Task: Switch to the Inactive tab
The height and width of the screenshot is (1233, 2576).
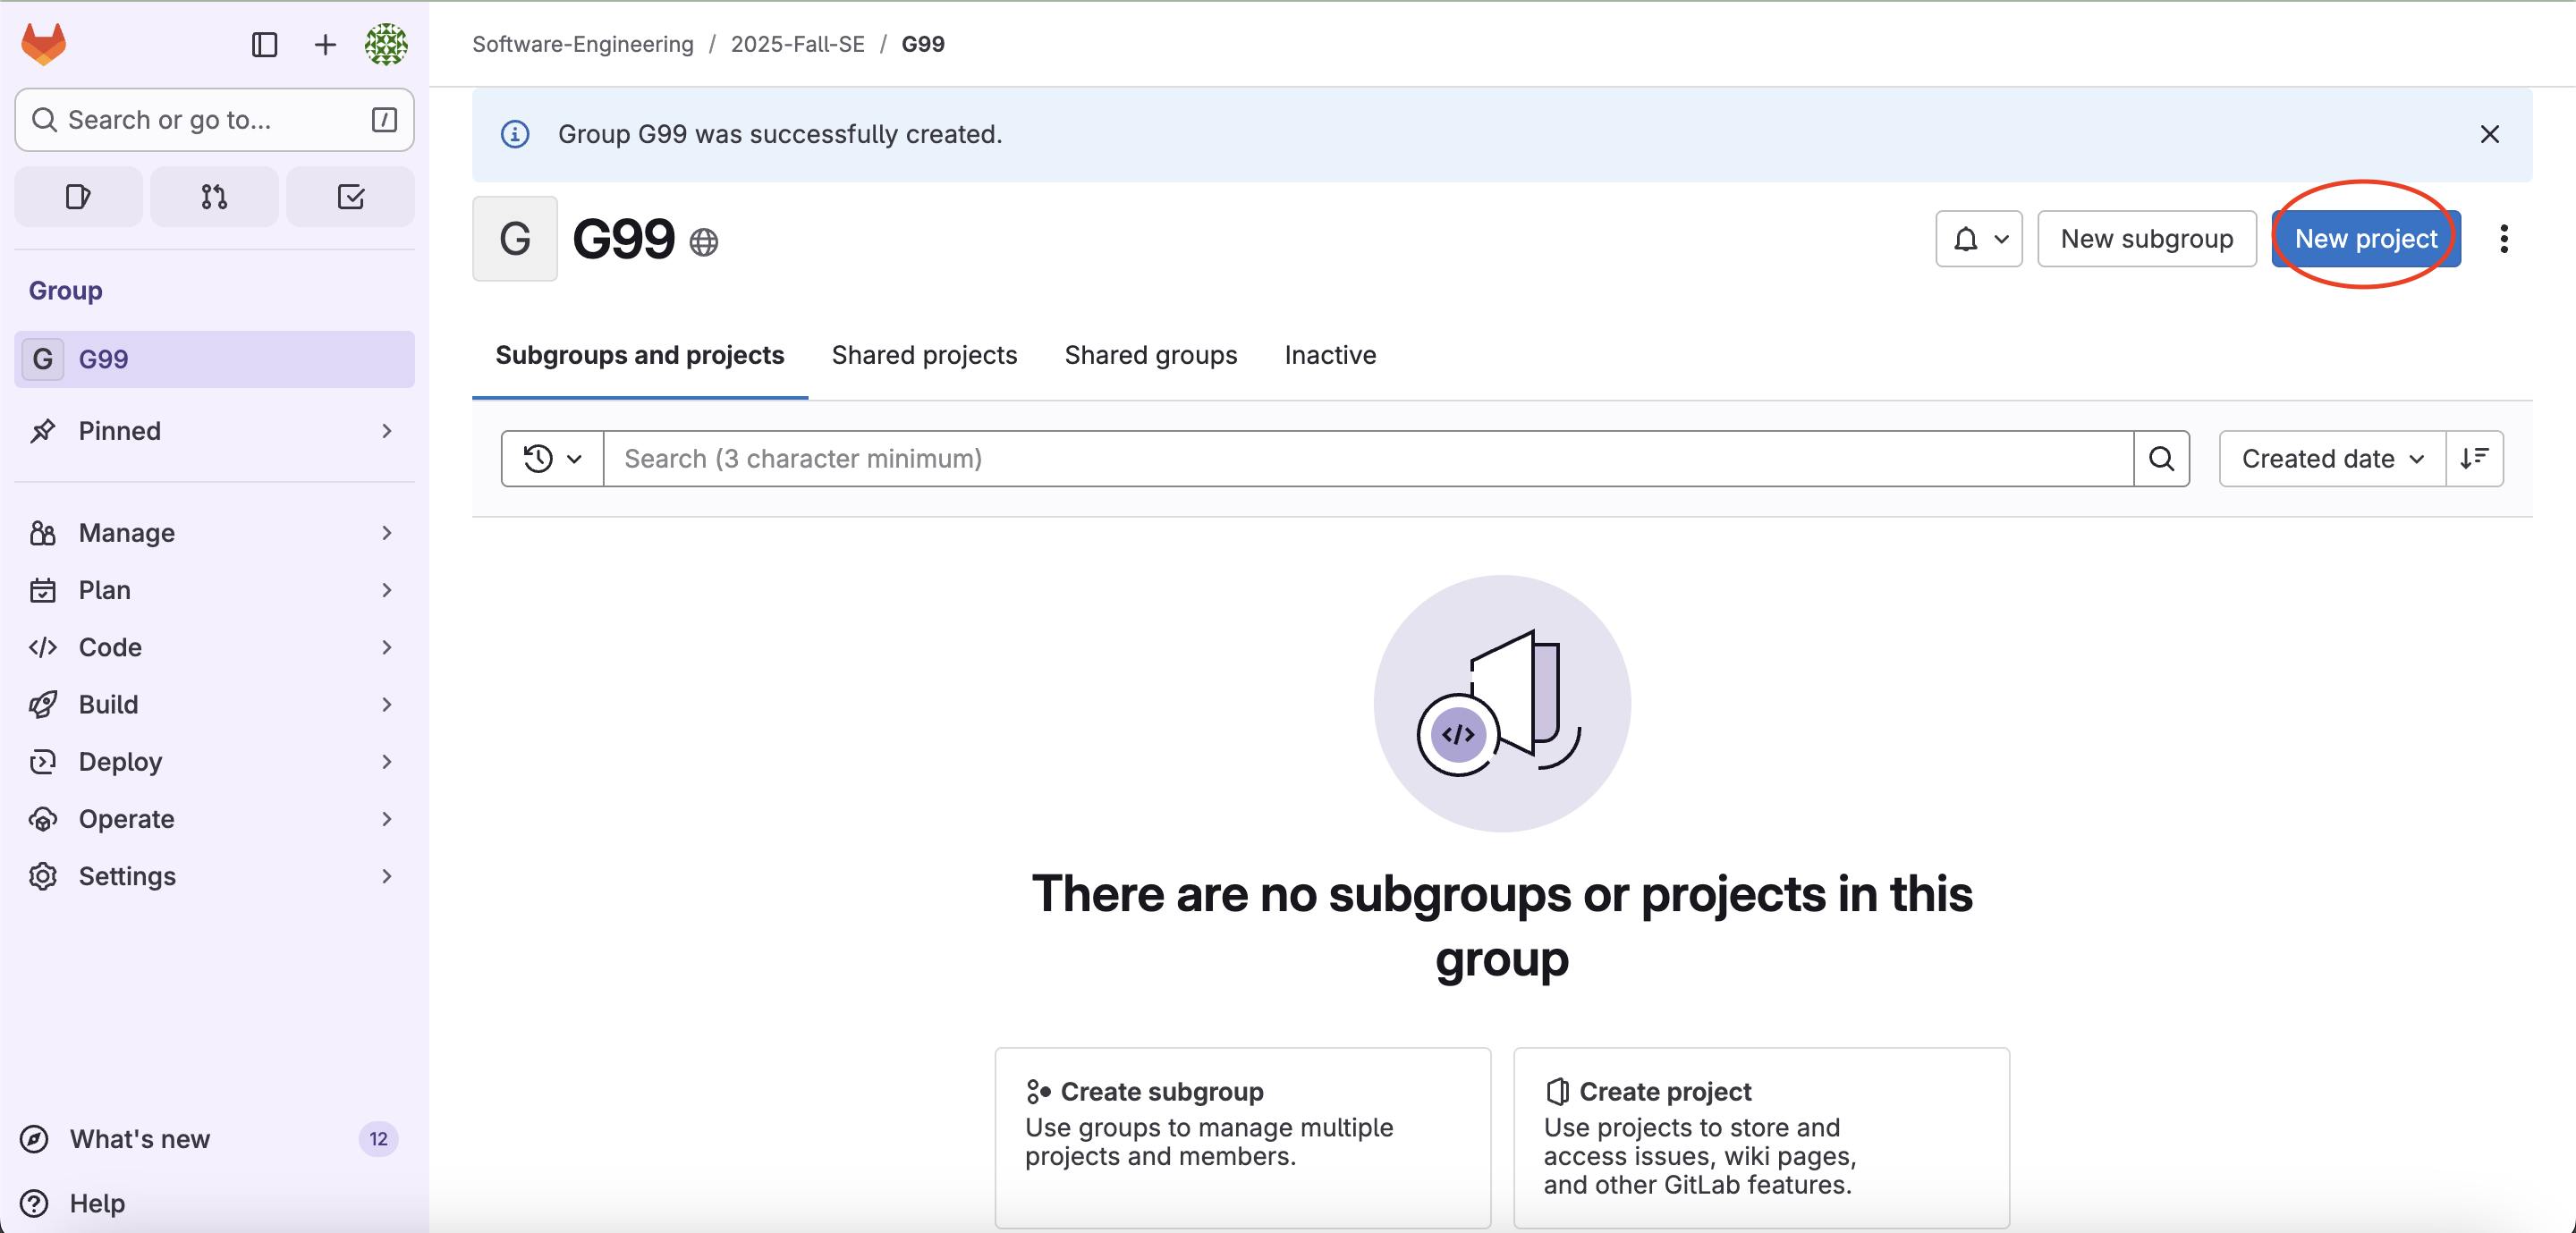Action: point(1330,355)
